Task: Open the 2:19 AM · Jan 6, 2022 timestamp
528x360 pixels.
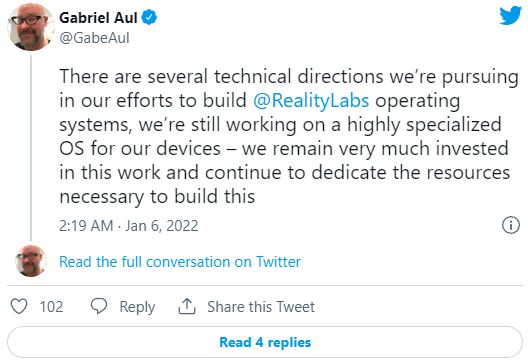Action: click(x=129, y=226)
